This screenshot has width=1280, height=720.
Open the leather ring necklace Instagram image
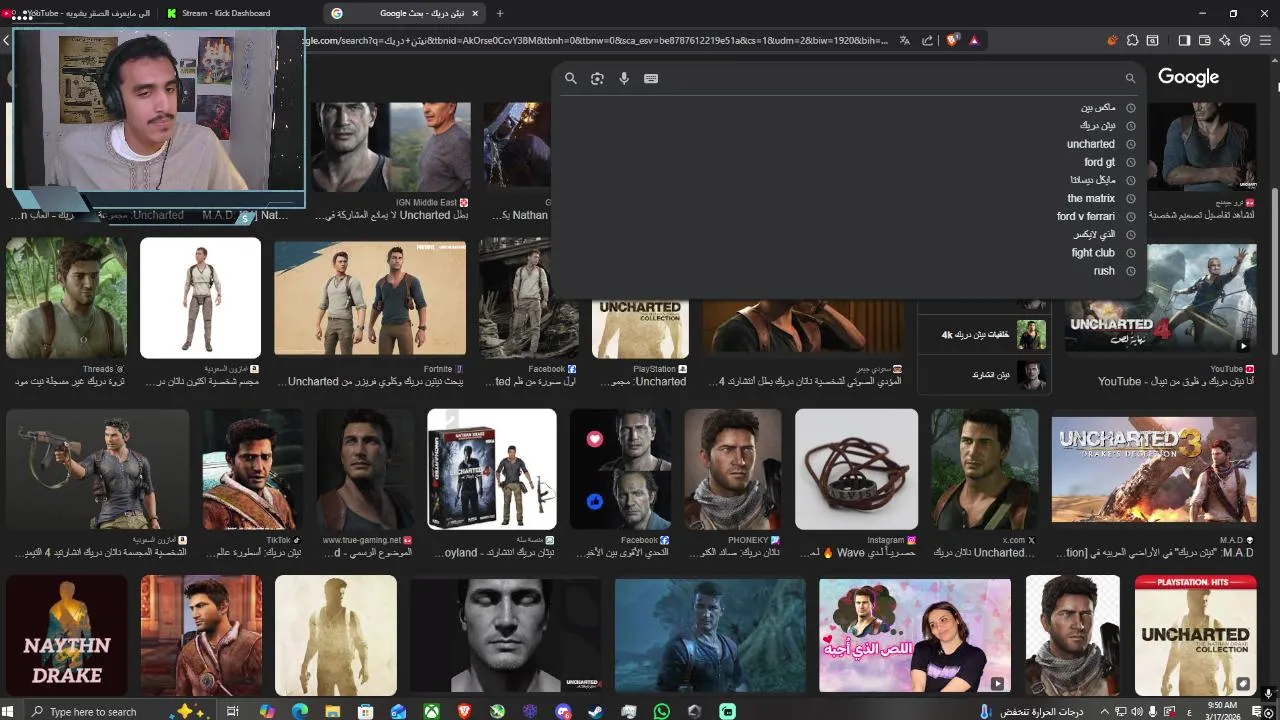click(856, 469)
